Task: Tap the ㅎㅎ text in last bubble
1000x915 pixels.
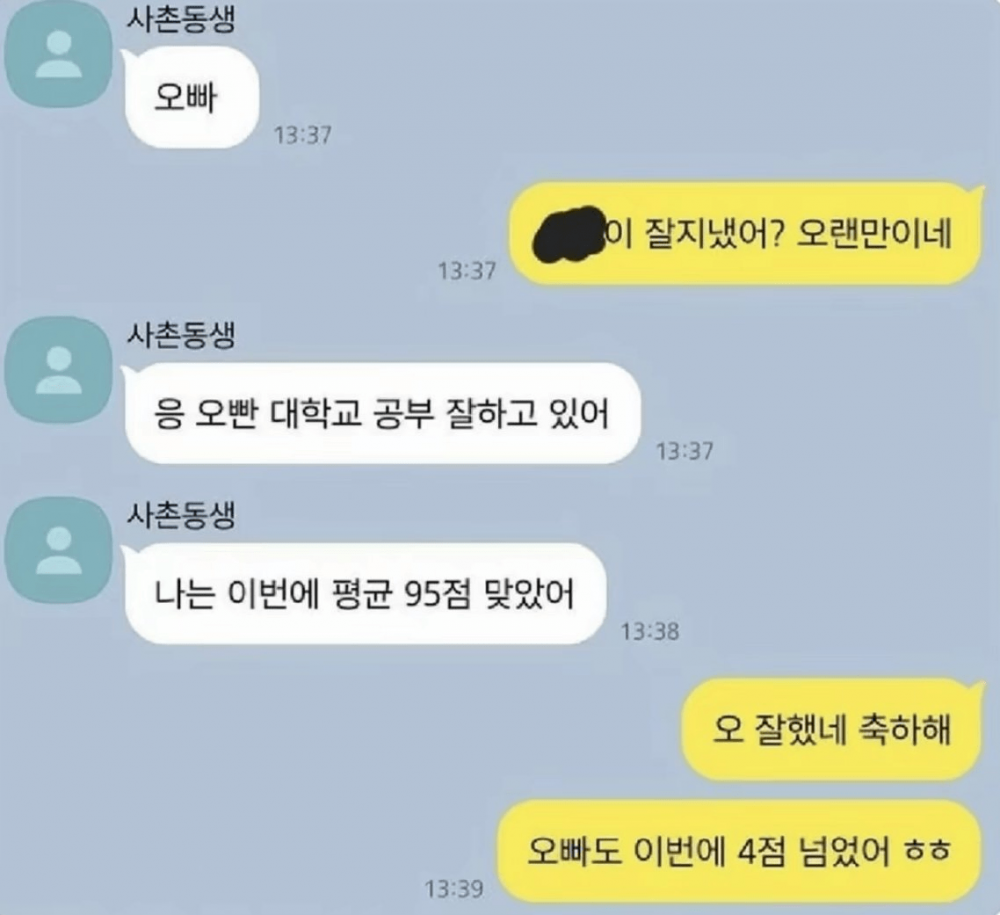Action: (928, 851)
